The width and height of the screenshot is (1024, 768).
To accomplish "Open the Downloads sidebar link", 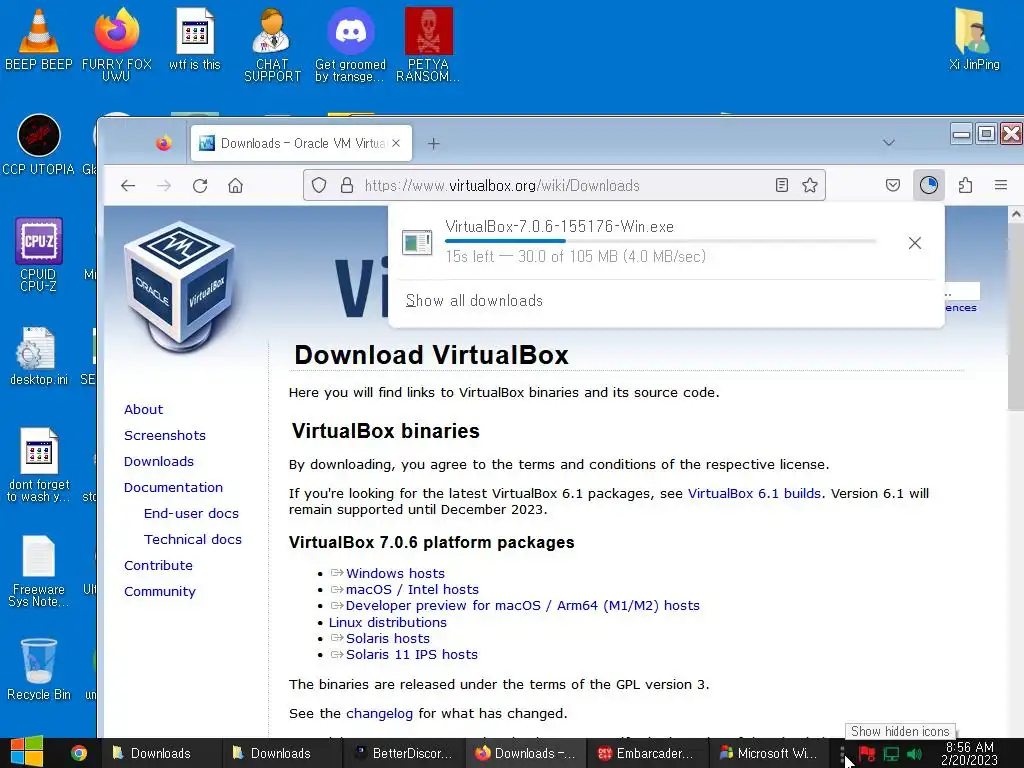I will [x=159, y=462].
